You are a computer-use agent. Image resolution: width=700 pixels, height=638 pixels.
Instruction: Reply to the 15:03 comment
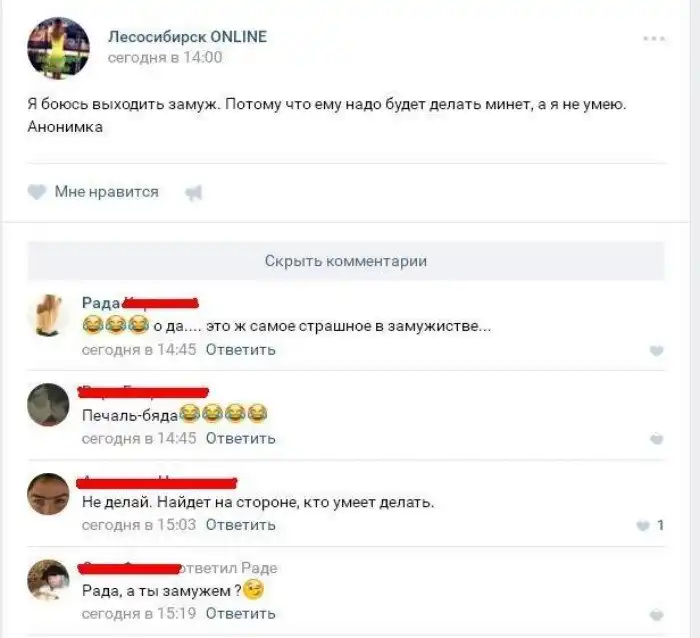click(x=241, y=525)
